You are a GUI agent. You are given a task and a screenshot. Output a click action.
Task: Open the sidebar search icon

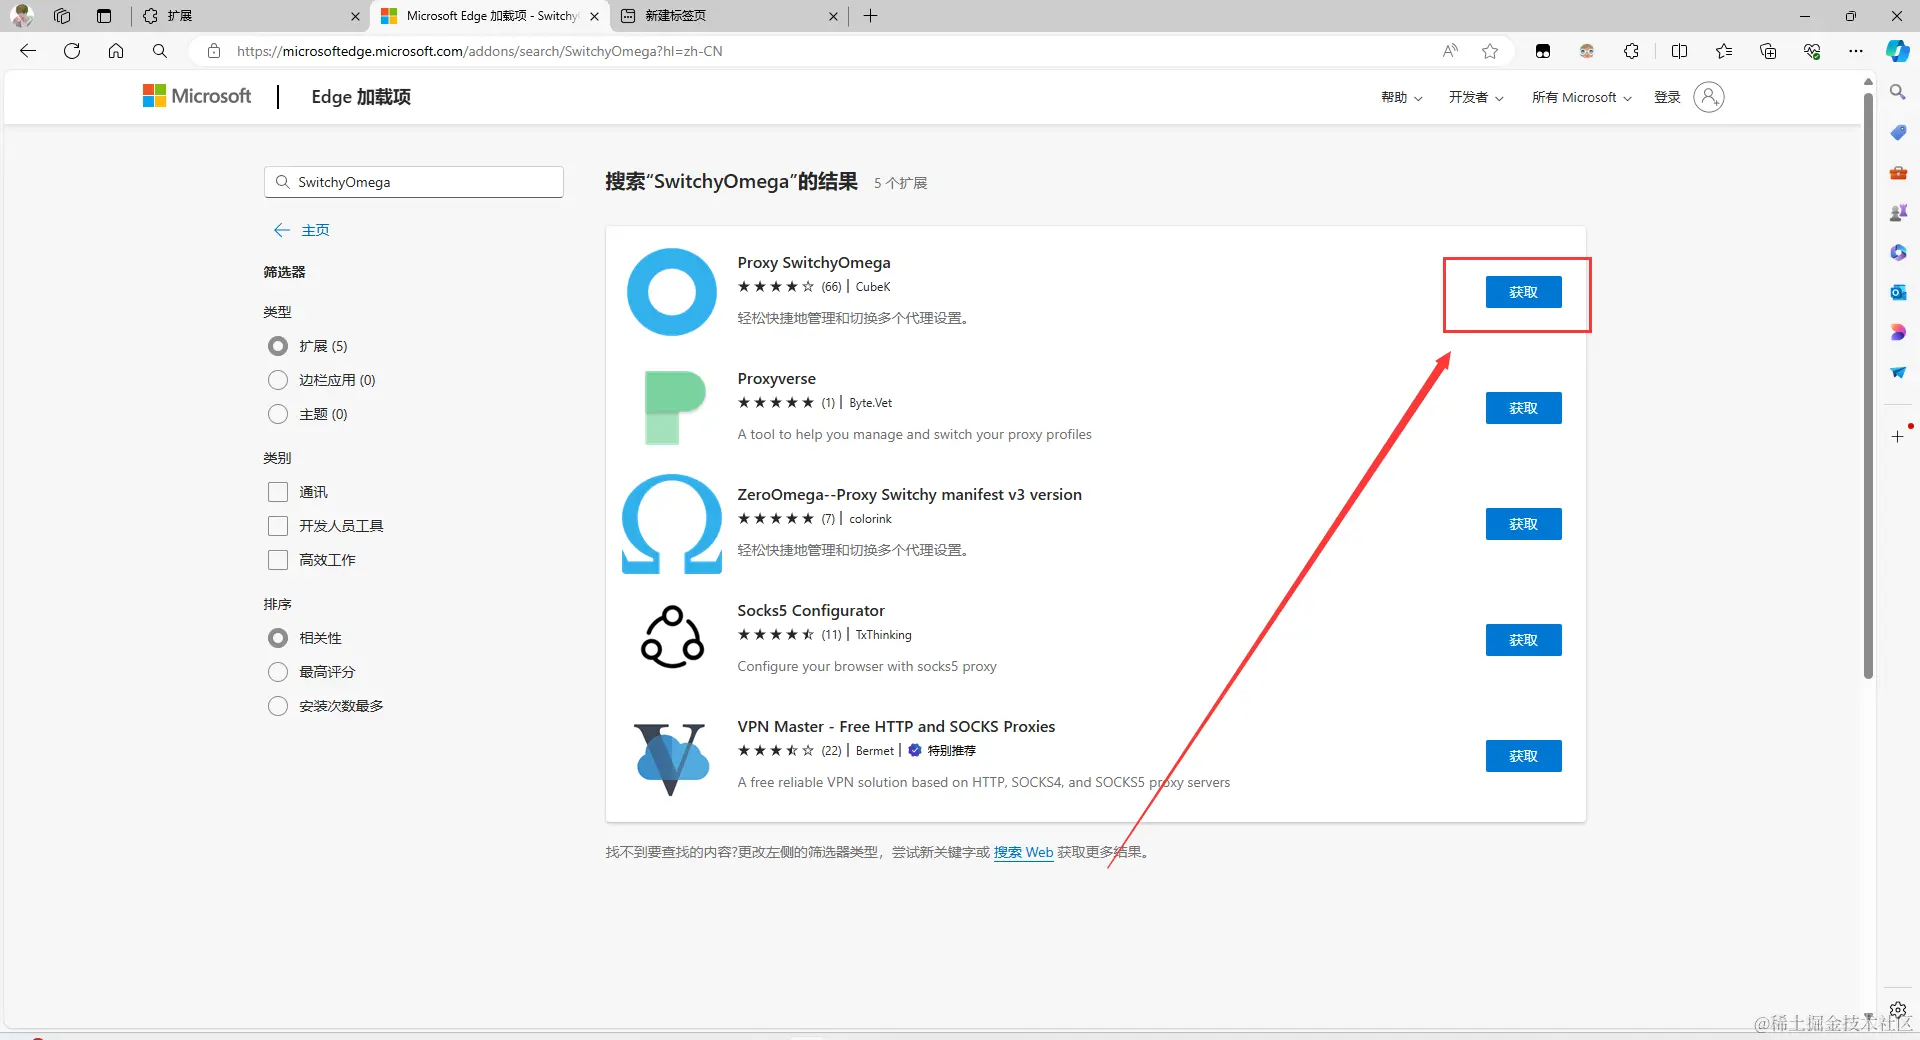(x=1898, y=92)
